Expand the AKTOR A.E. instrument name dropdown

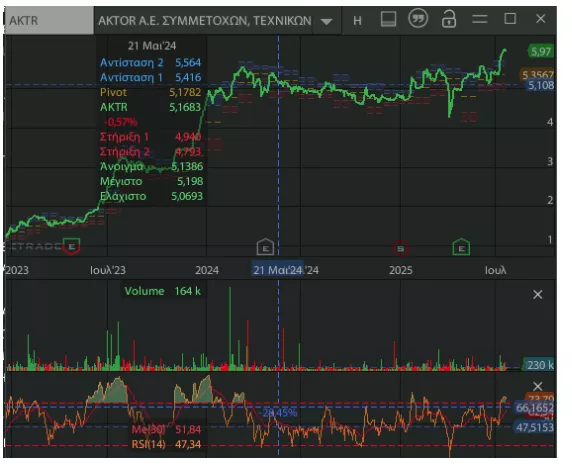pos(326,21)
